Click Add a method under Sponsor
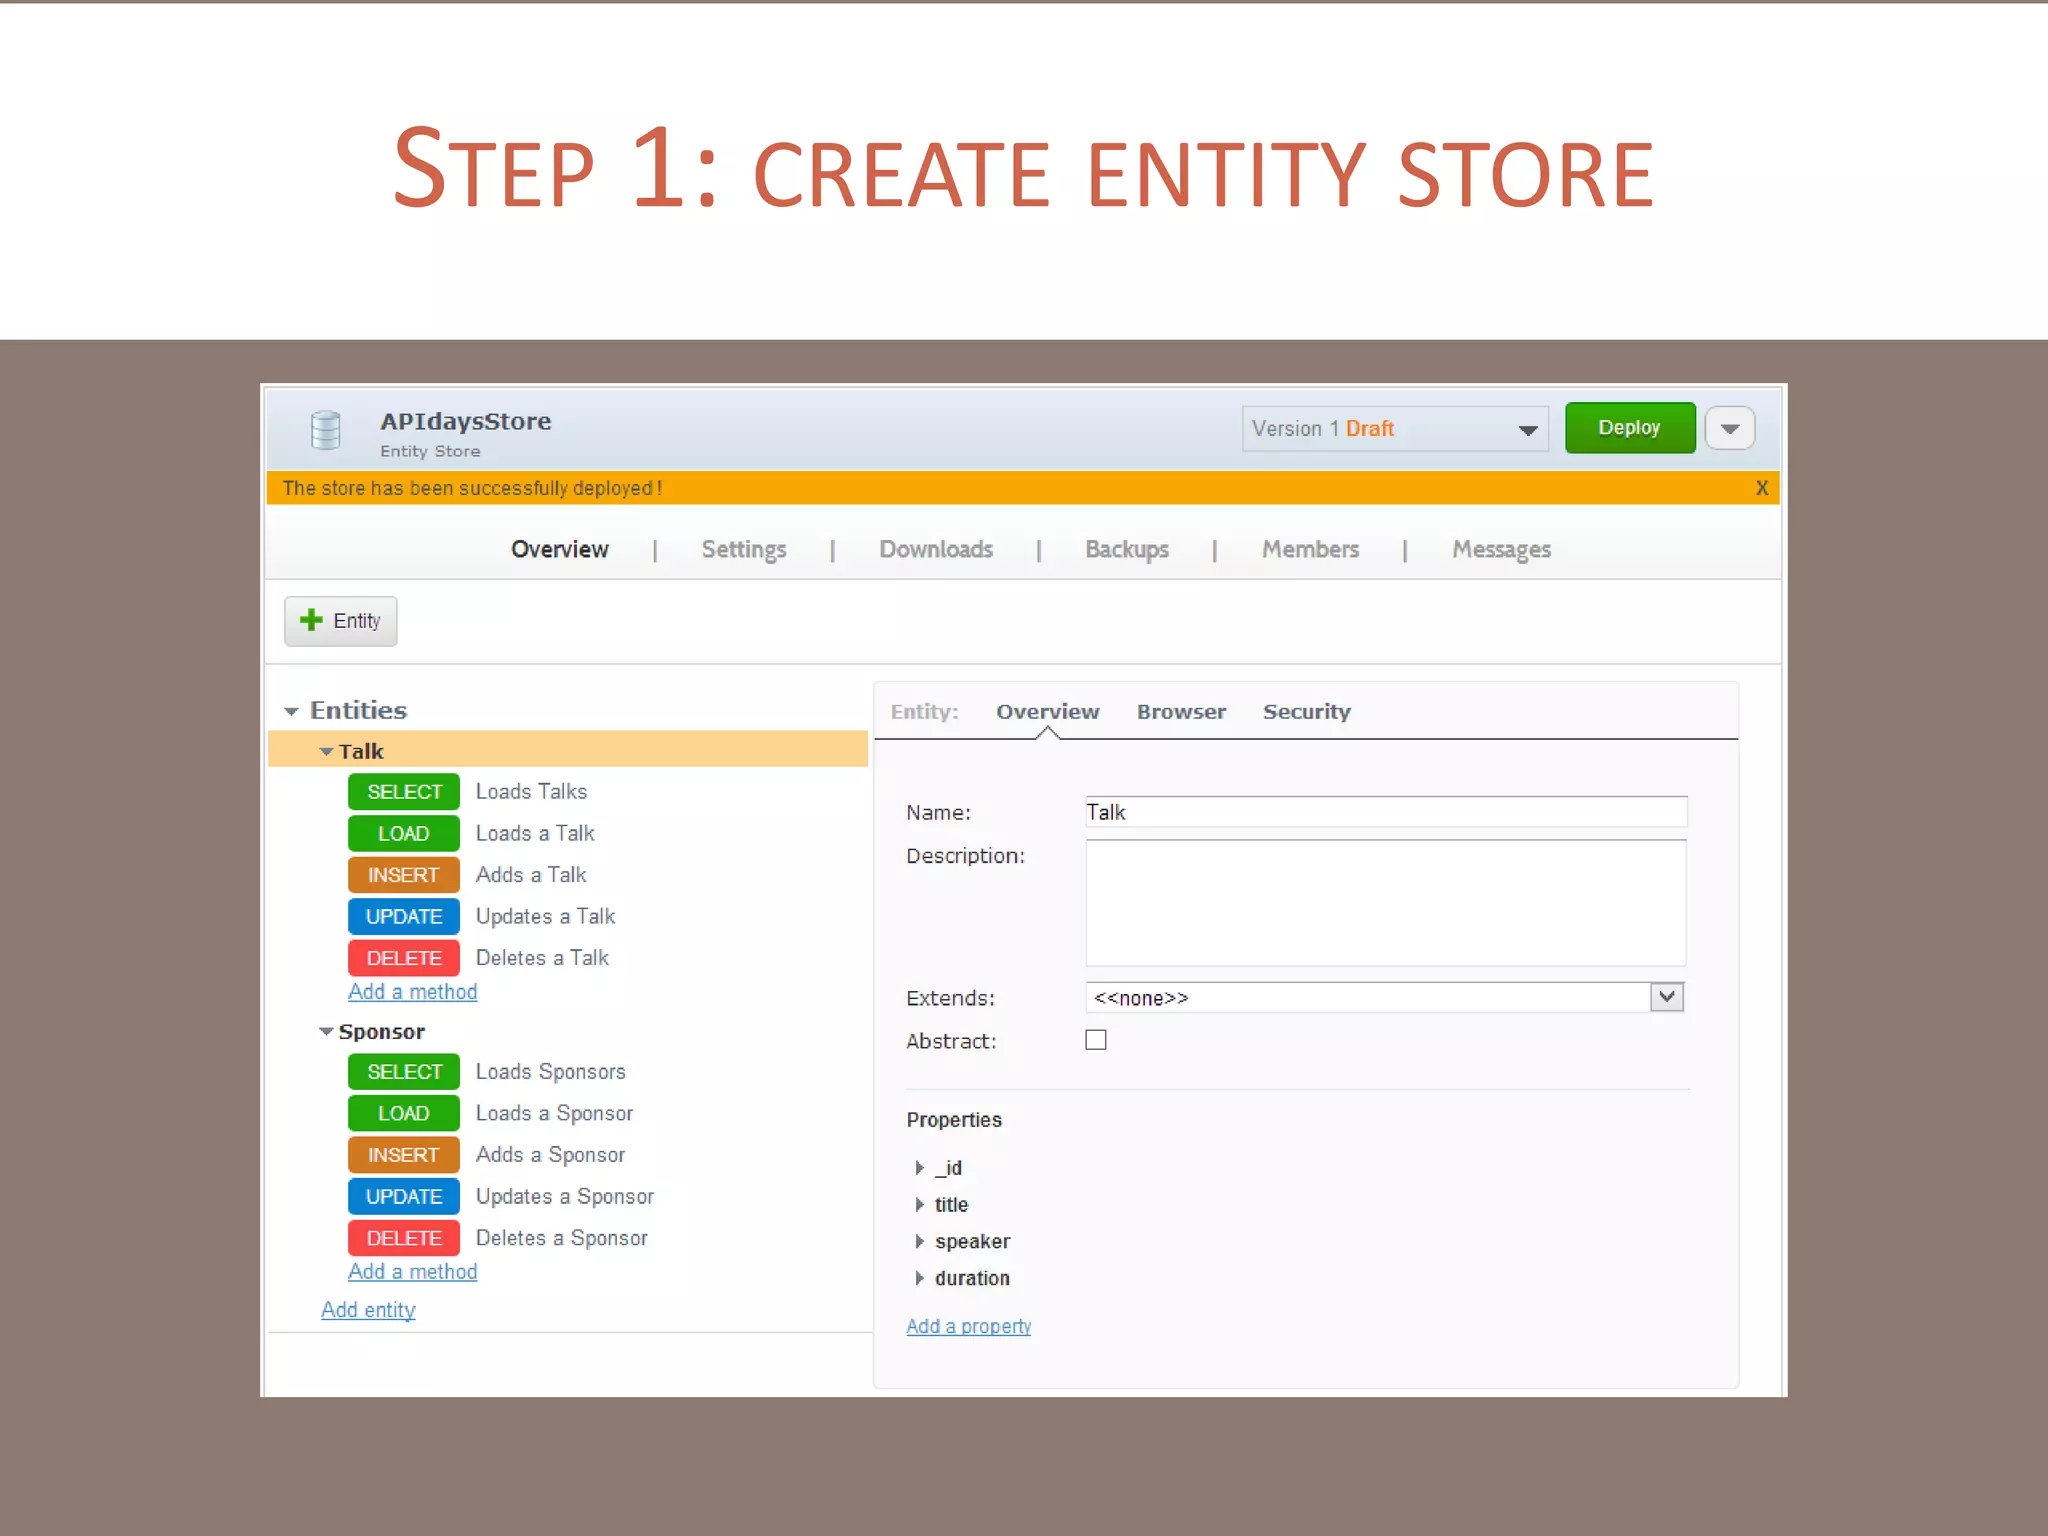Viewport: 2048px width, 1536px height. pyautogui.click(x=412, y=1272)
